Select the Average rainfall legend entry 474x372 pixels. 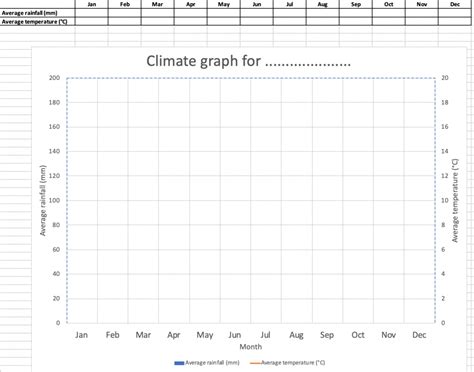207,363
